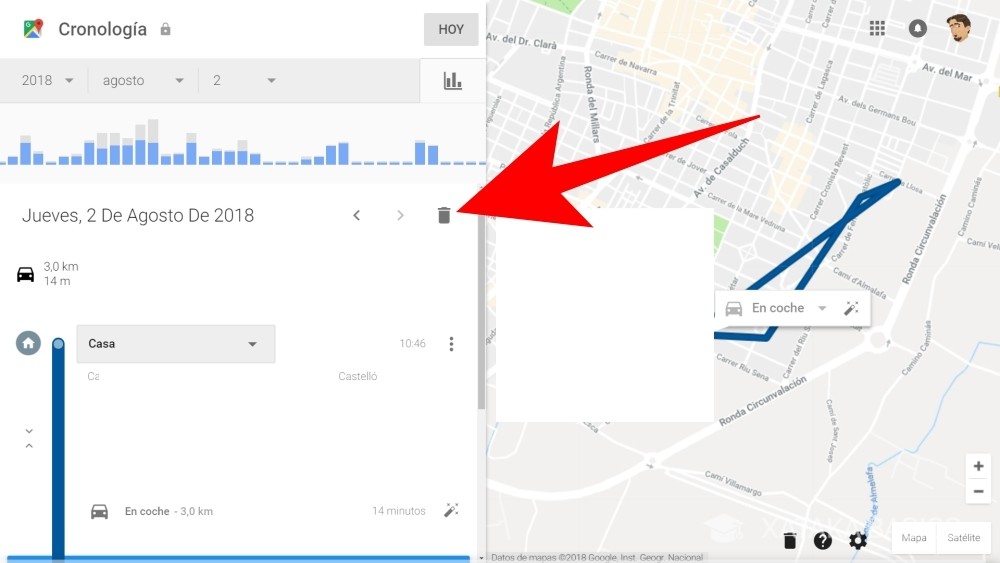This screenshot has height=563, width=1000.
Task: Click the En coche - 3,0 km trip text
Action: [169, 511]
